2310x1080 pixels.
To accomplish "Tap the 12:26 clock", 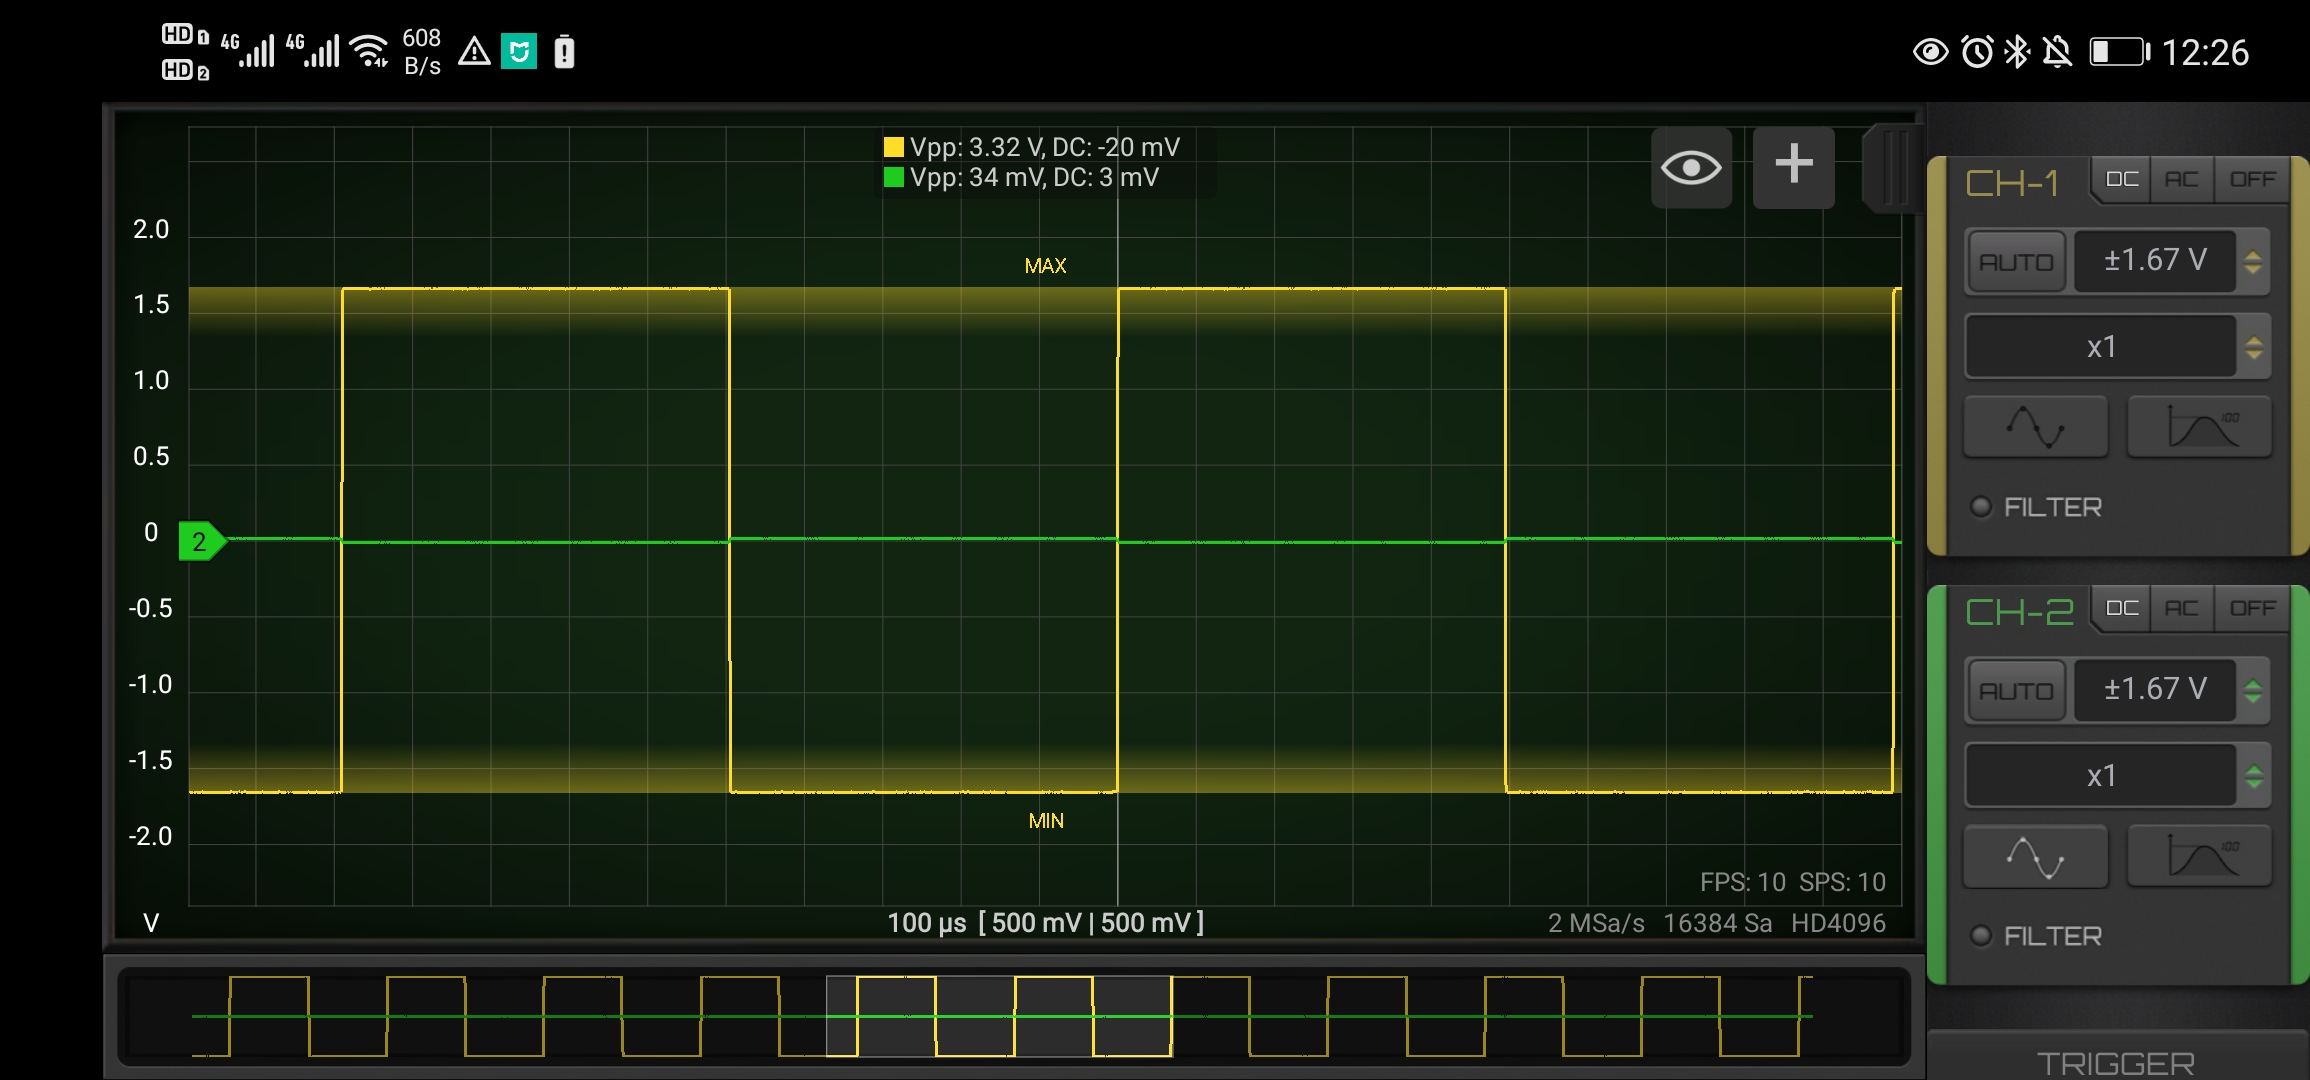I will (x=2205, y=52).
